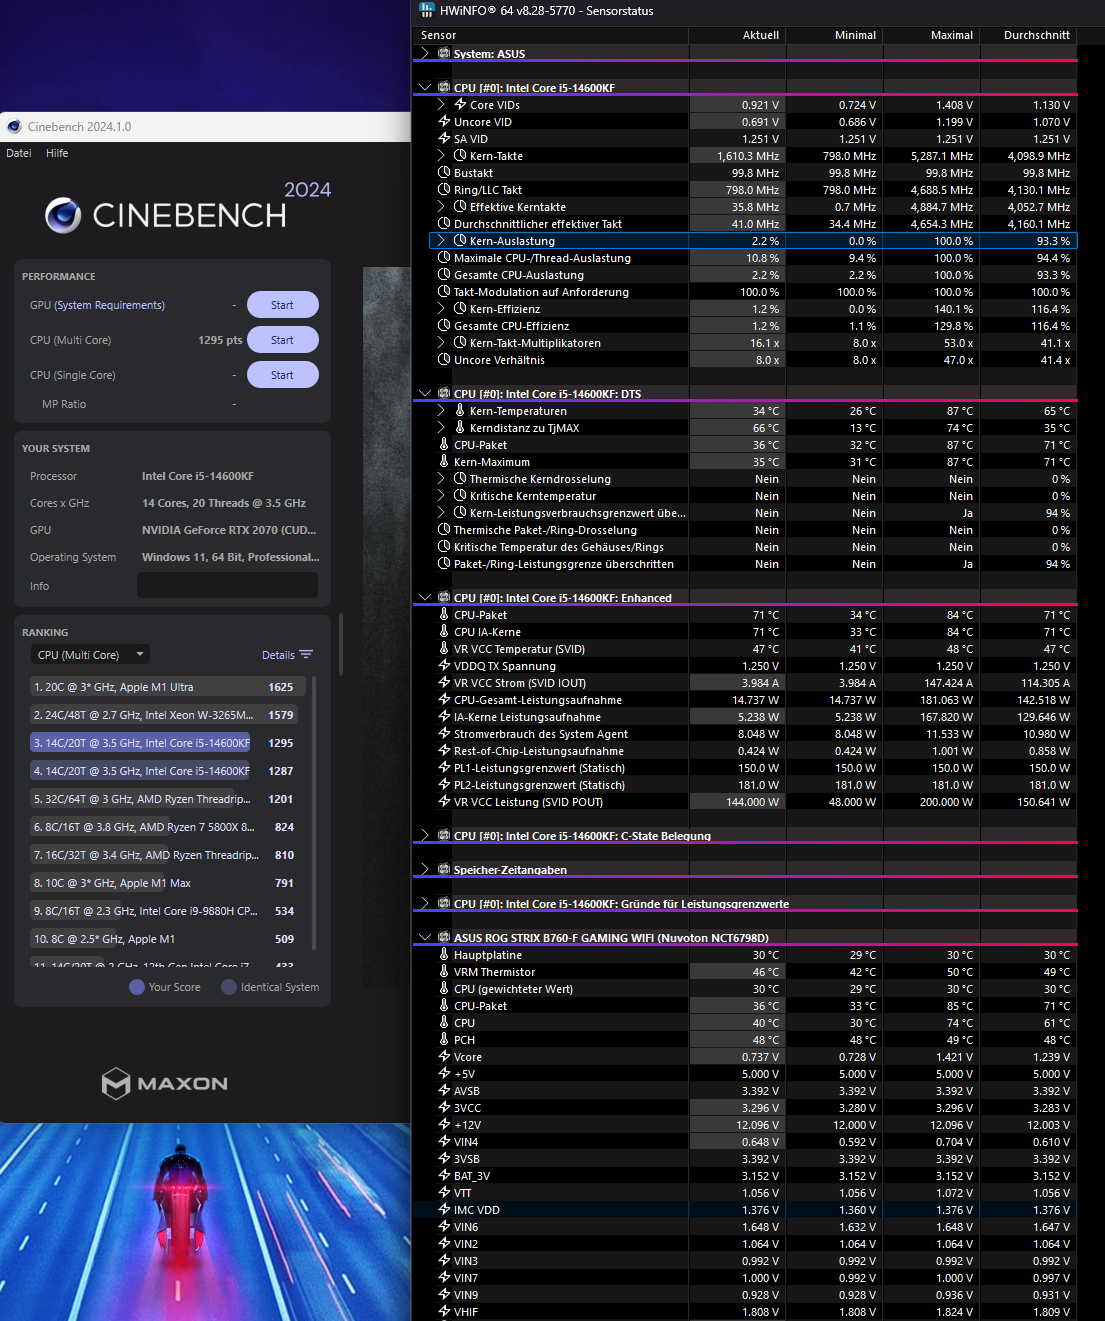Click the voltage icon beside +12V

point(444,1125)
